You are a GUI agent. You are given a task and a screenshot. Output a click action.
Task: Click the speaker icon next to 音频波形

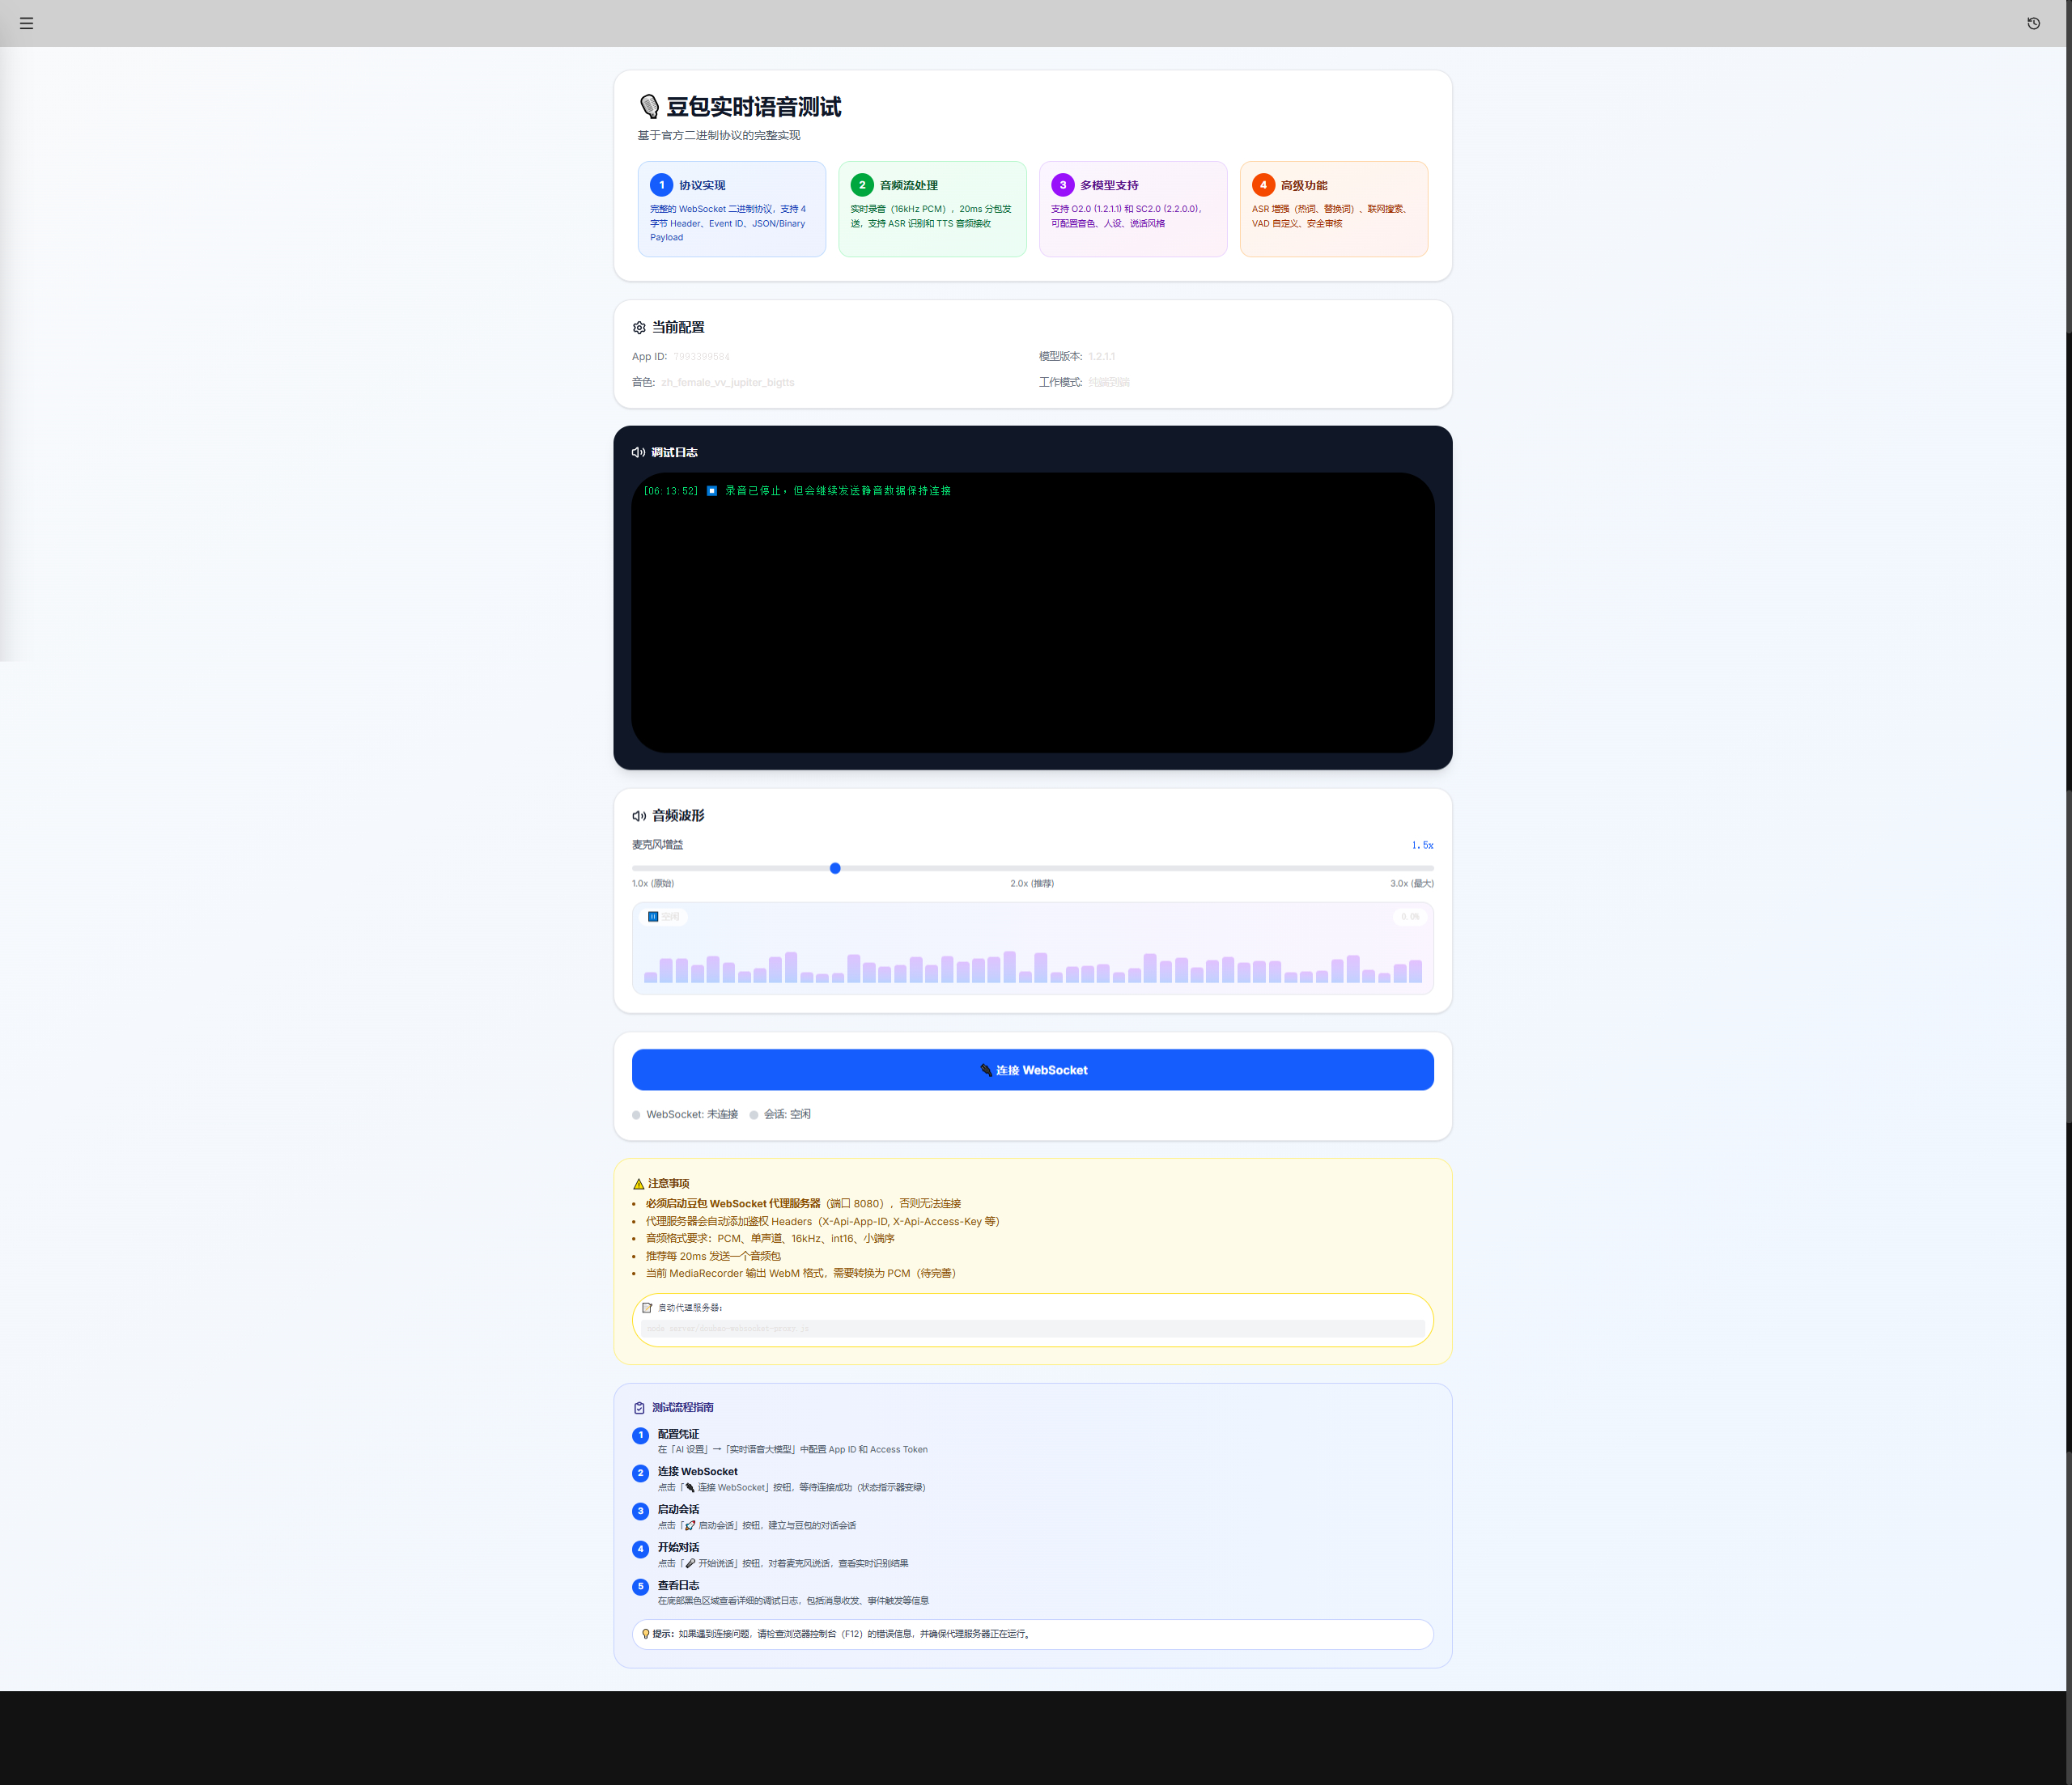639,816
